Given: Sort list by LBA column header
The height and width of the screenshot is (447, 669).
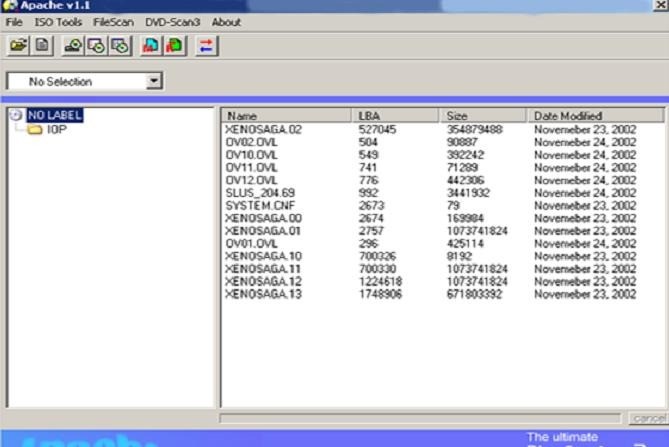Looking at the screenshot, I should click(395, 116).
